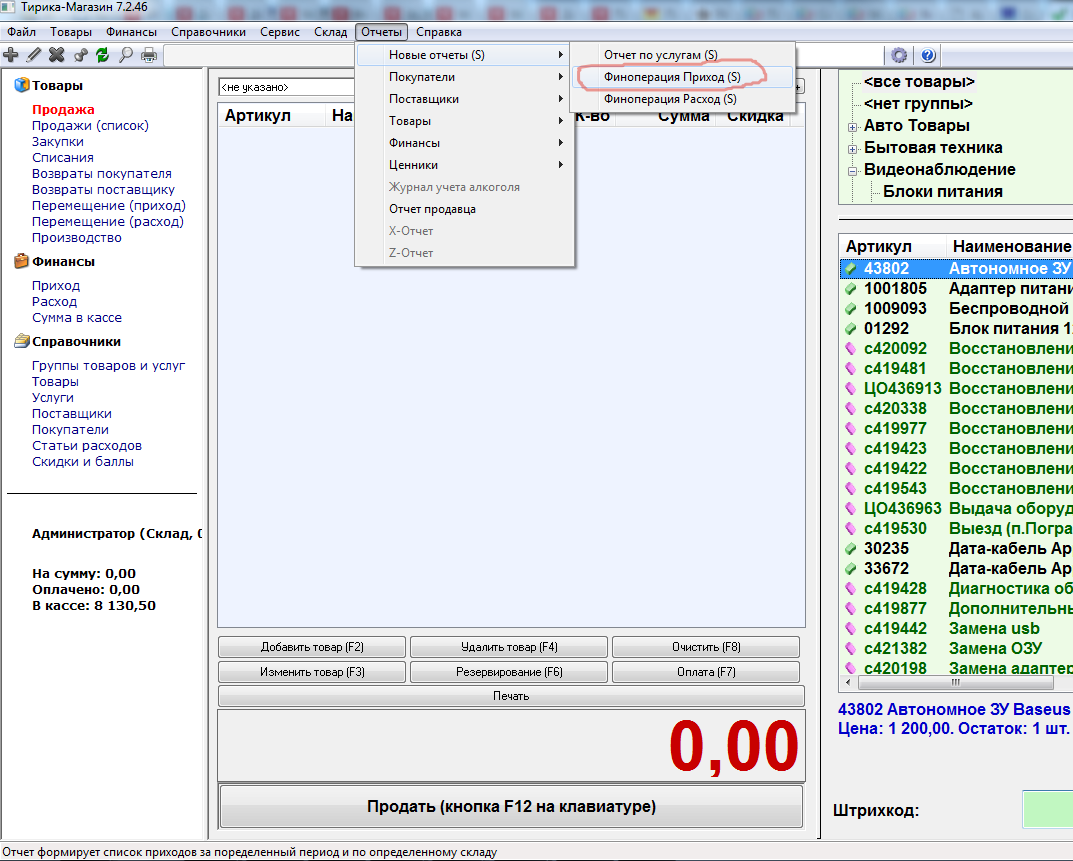Click the Артикул column header in product list
The height and width of the screenshot is (861, 1073).
(x=892, y=246)
